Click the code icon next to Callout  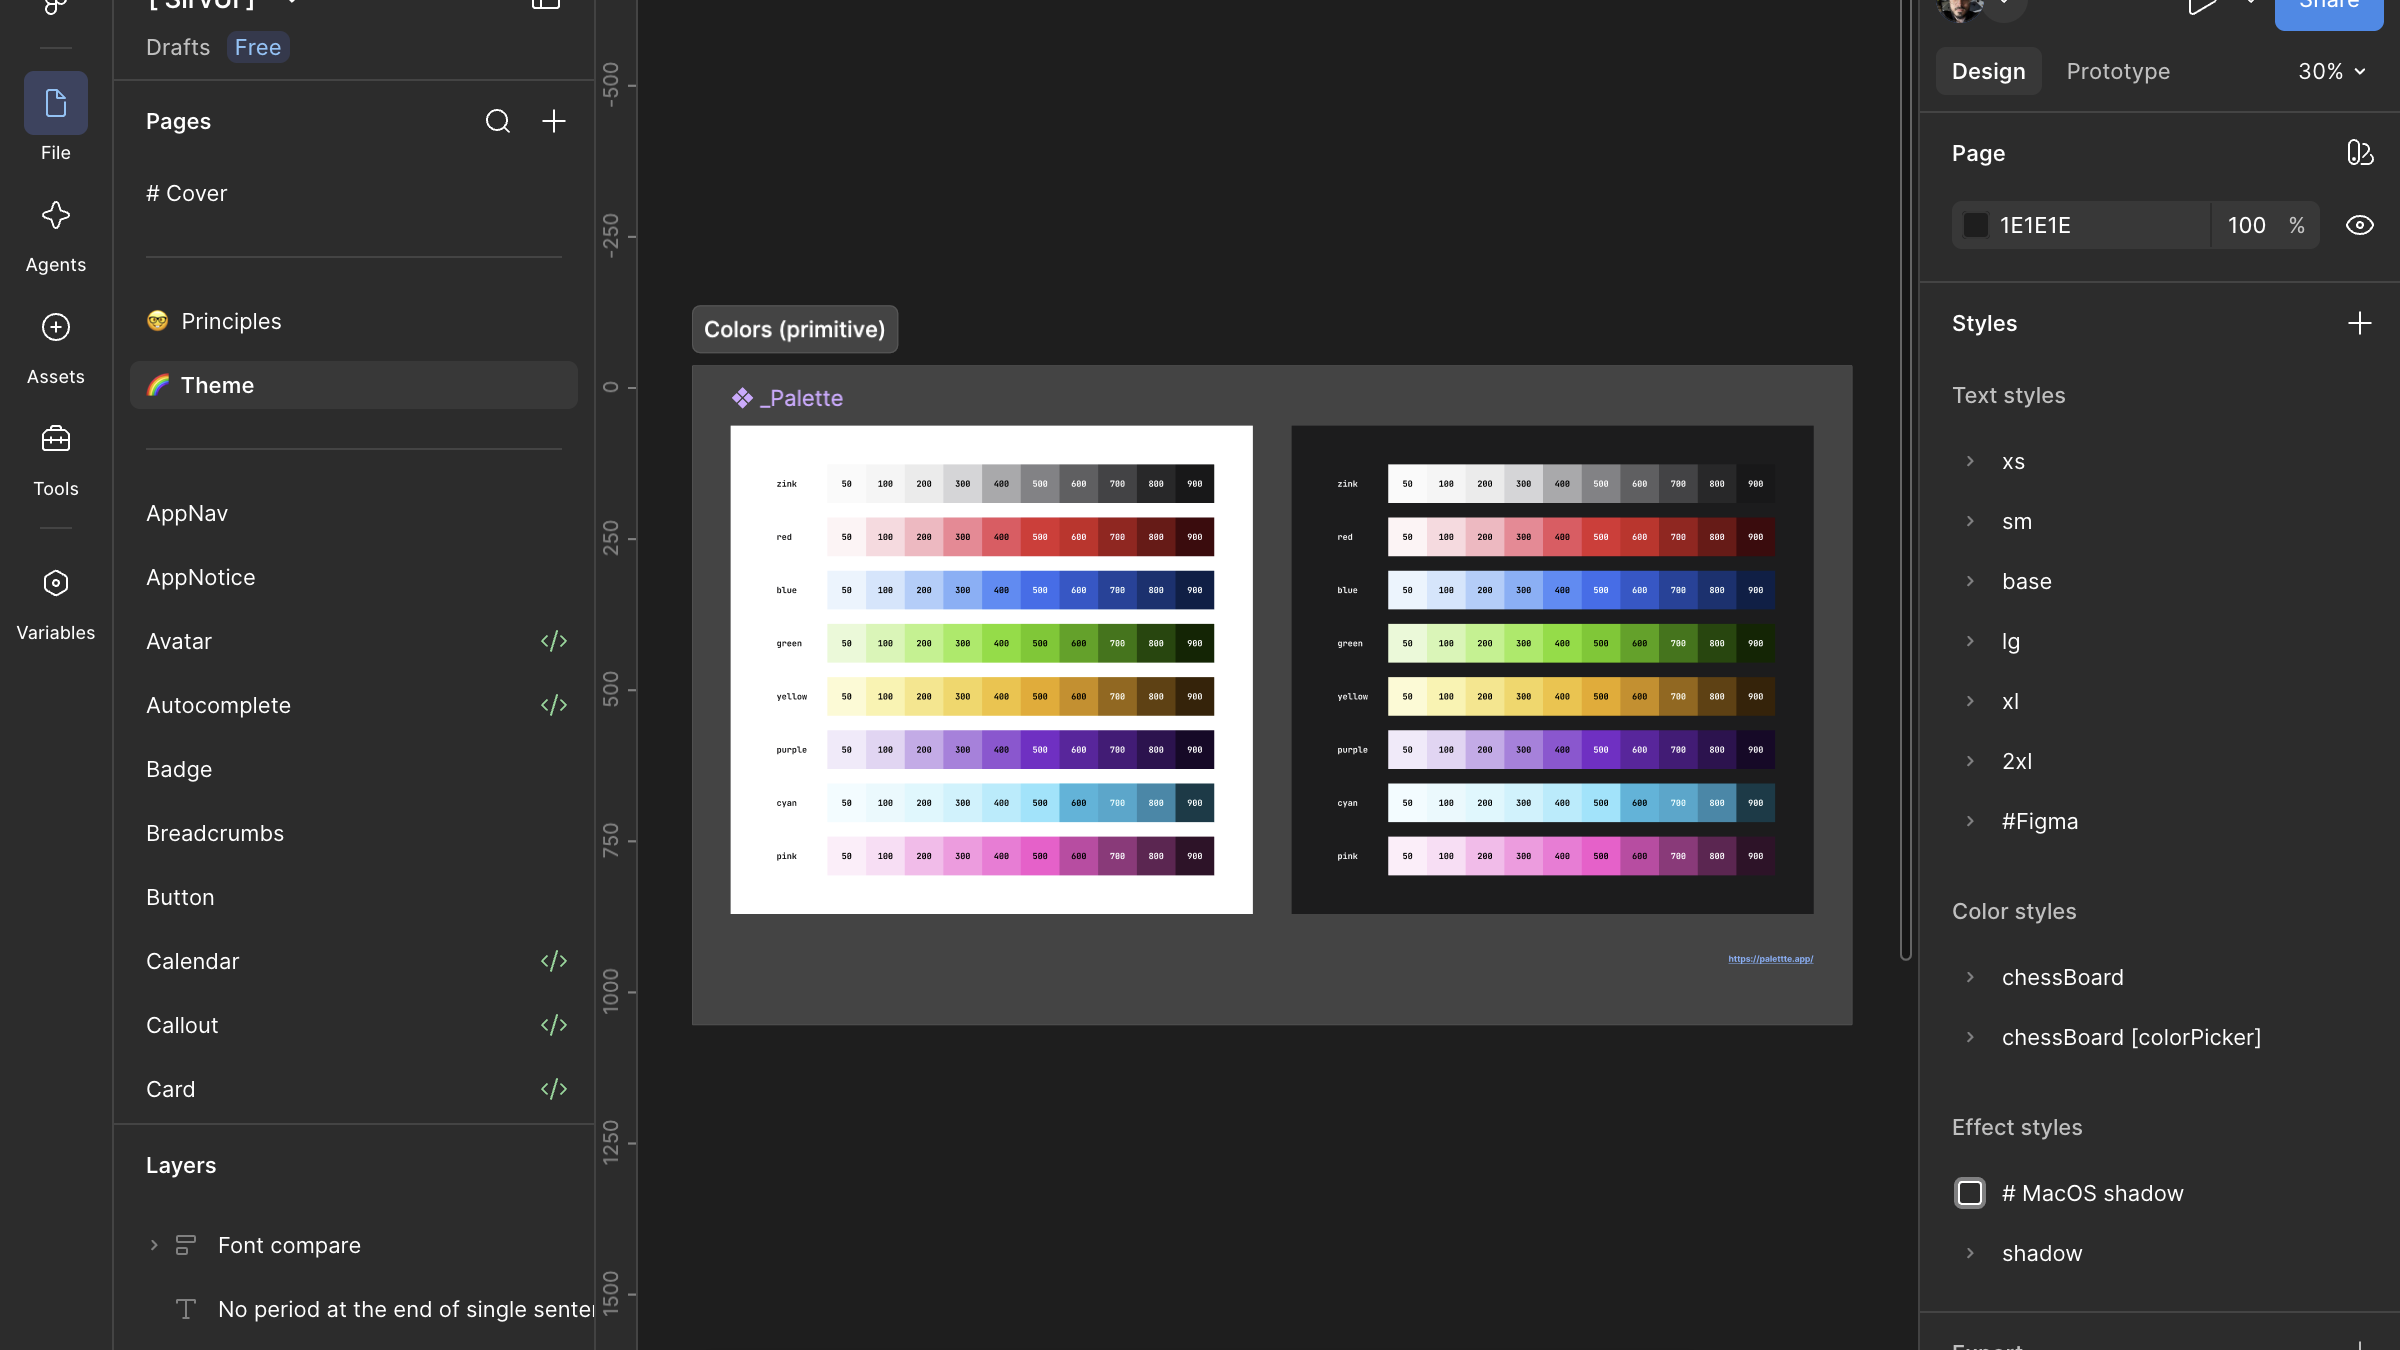pos(554,1025)
